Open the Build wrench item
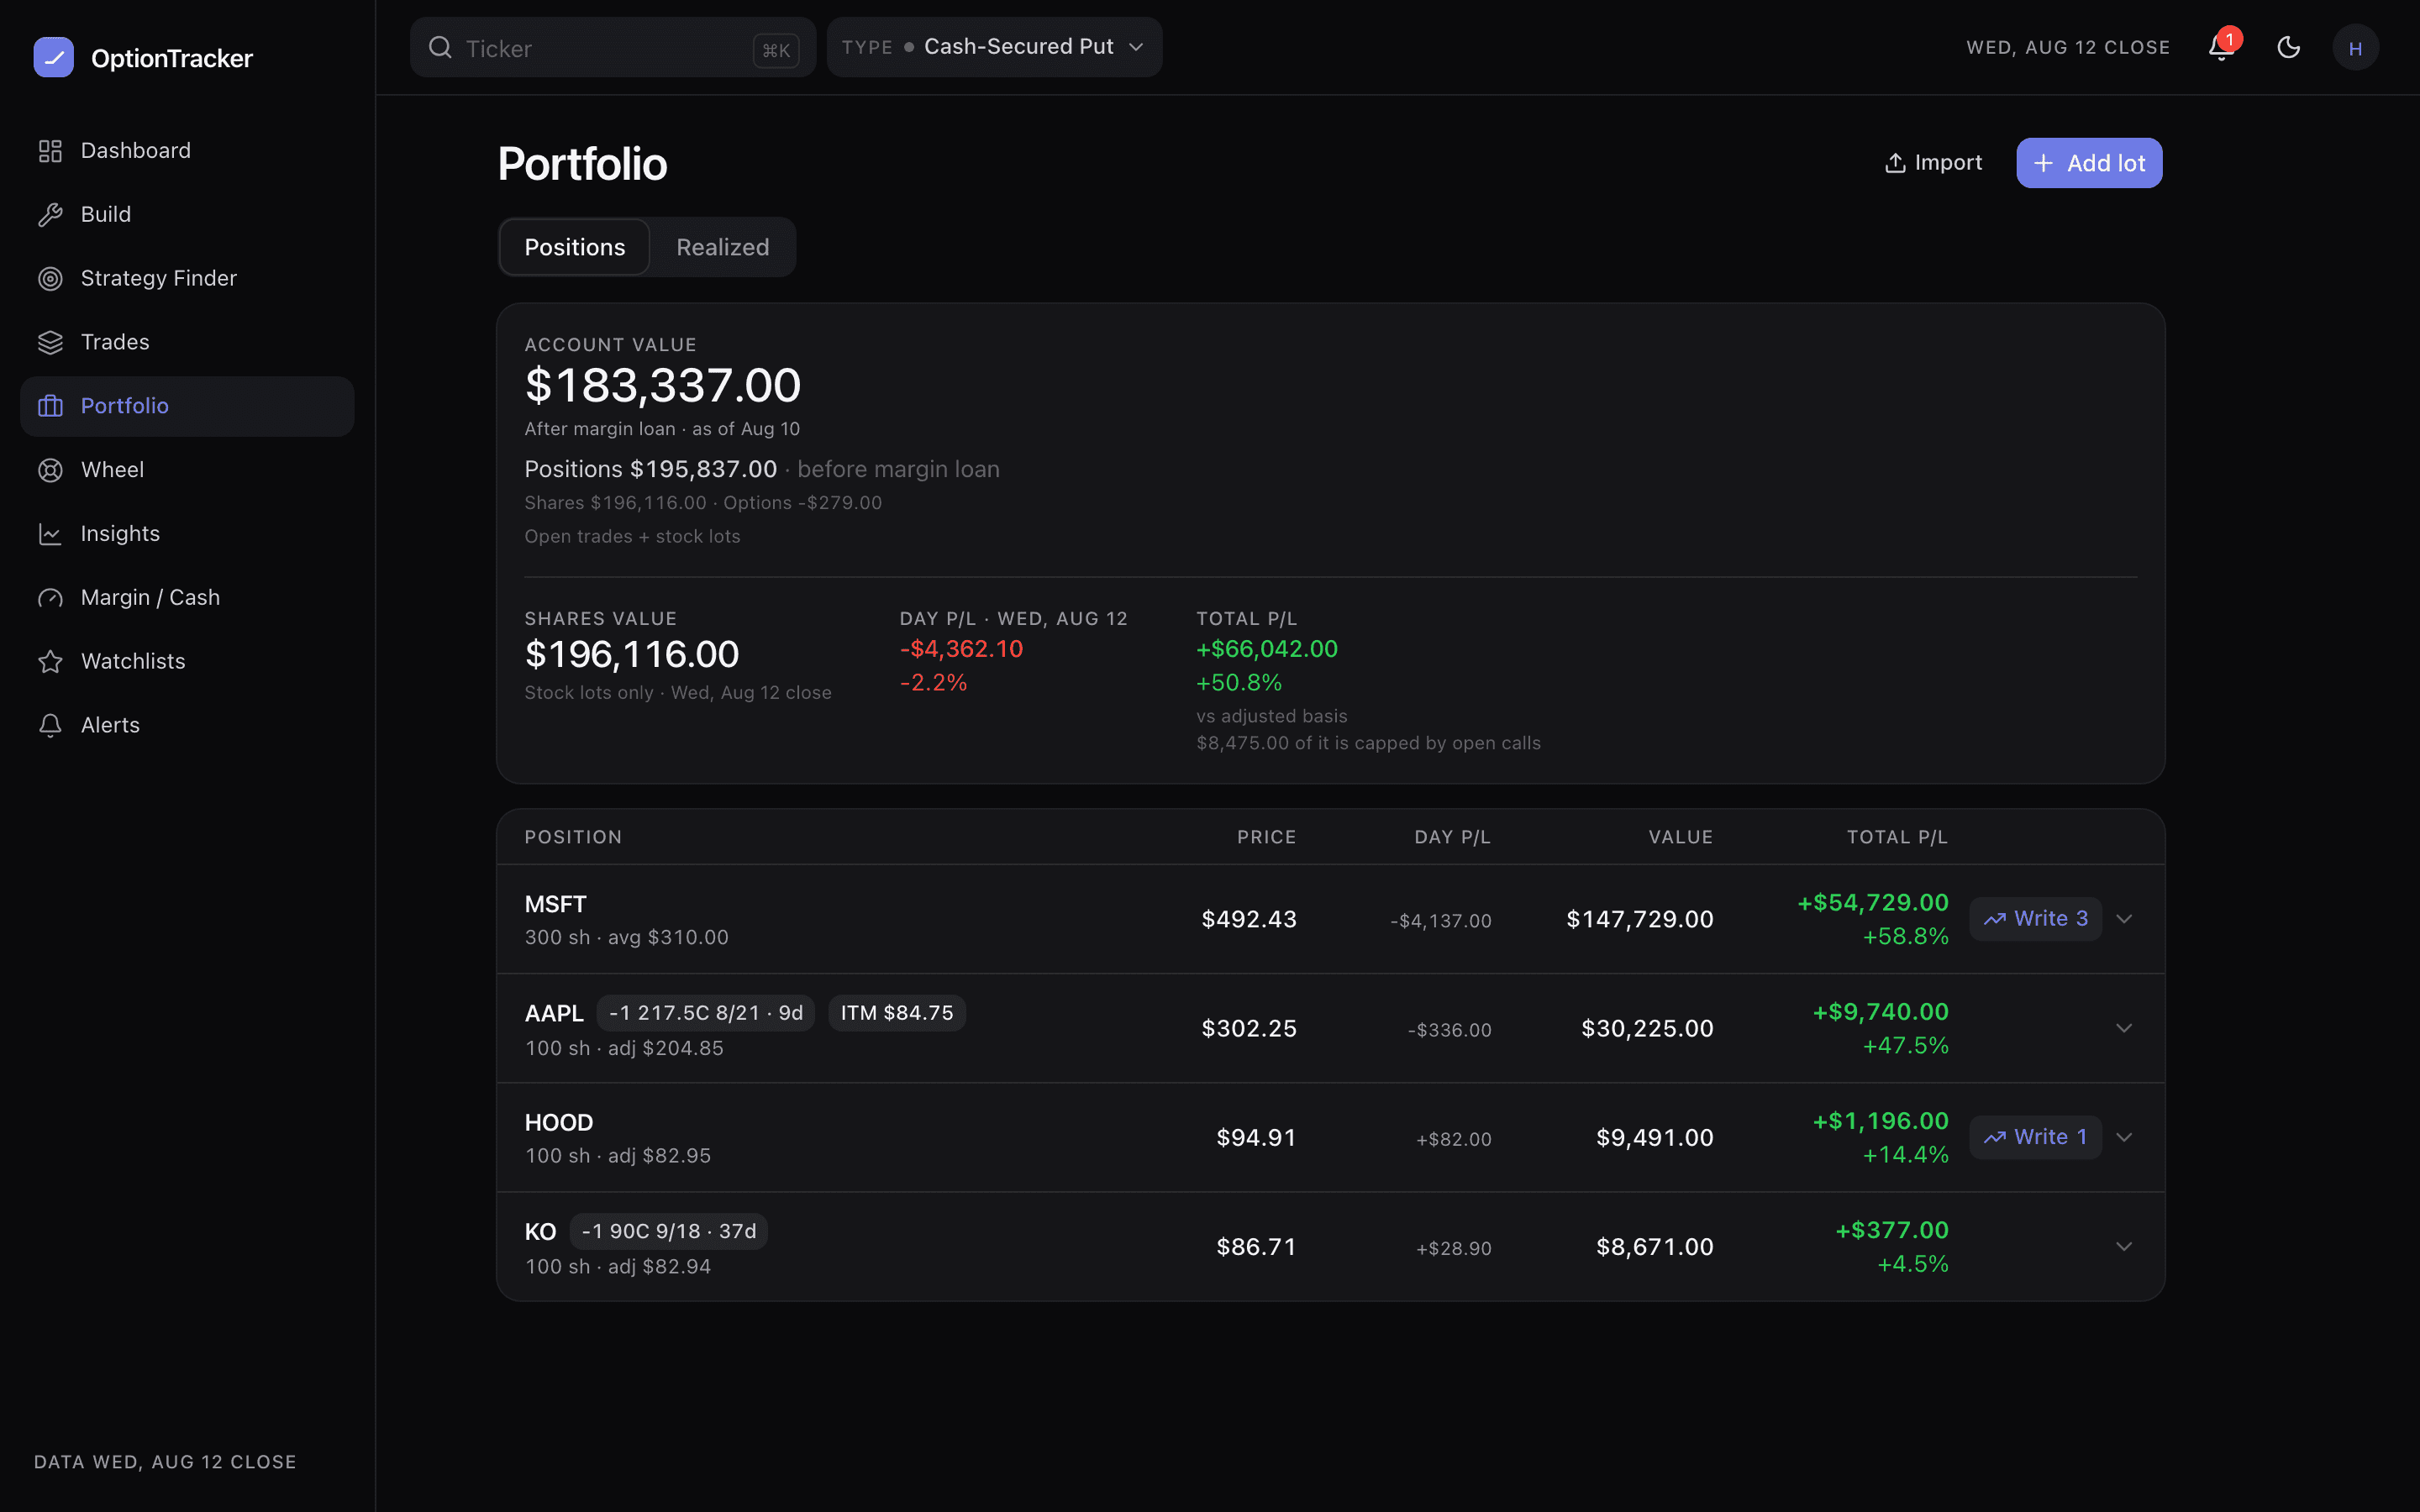The image size is (2420, 1512). tap(187, 215)
